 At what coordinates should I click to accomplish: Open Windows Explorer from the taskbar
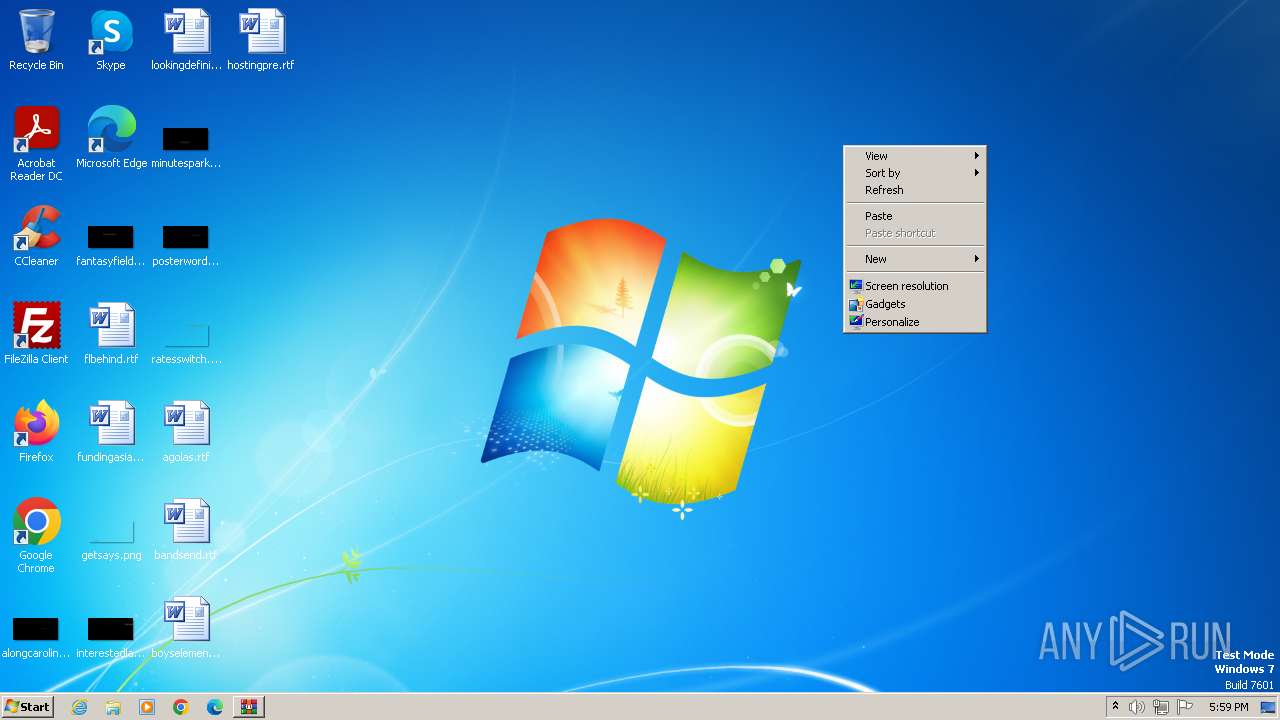(113, 707)
